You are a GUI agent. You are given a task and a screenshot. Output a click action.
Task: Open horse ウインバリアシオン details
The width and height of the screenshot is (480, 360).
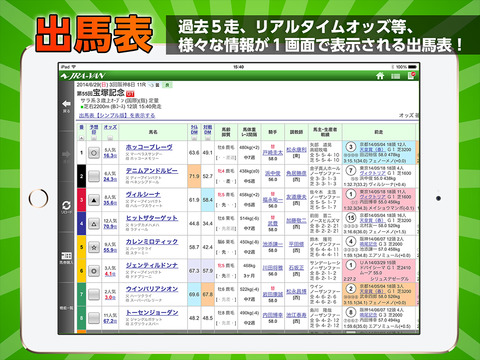point(152,289)
